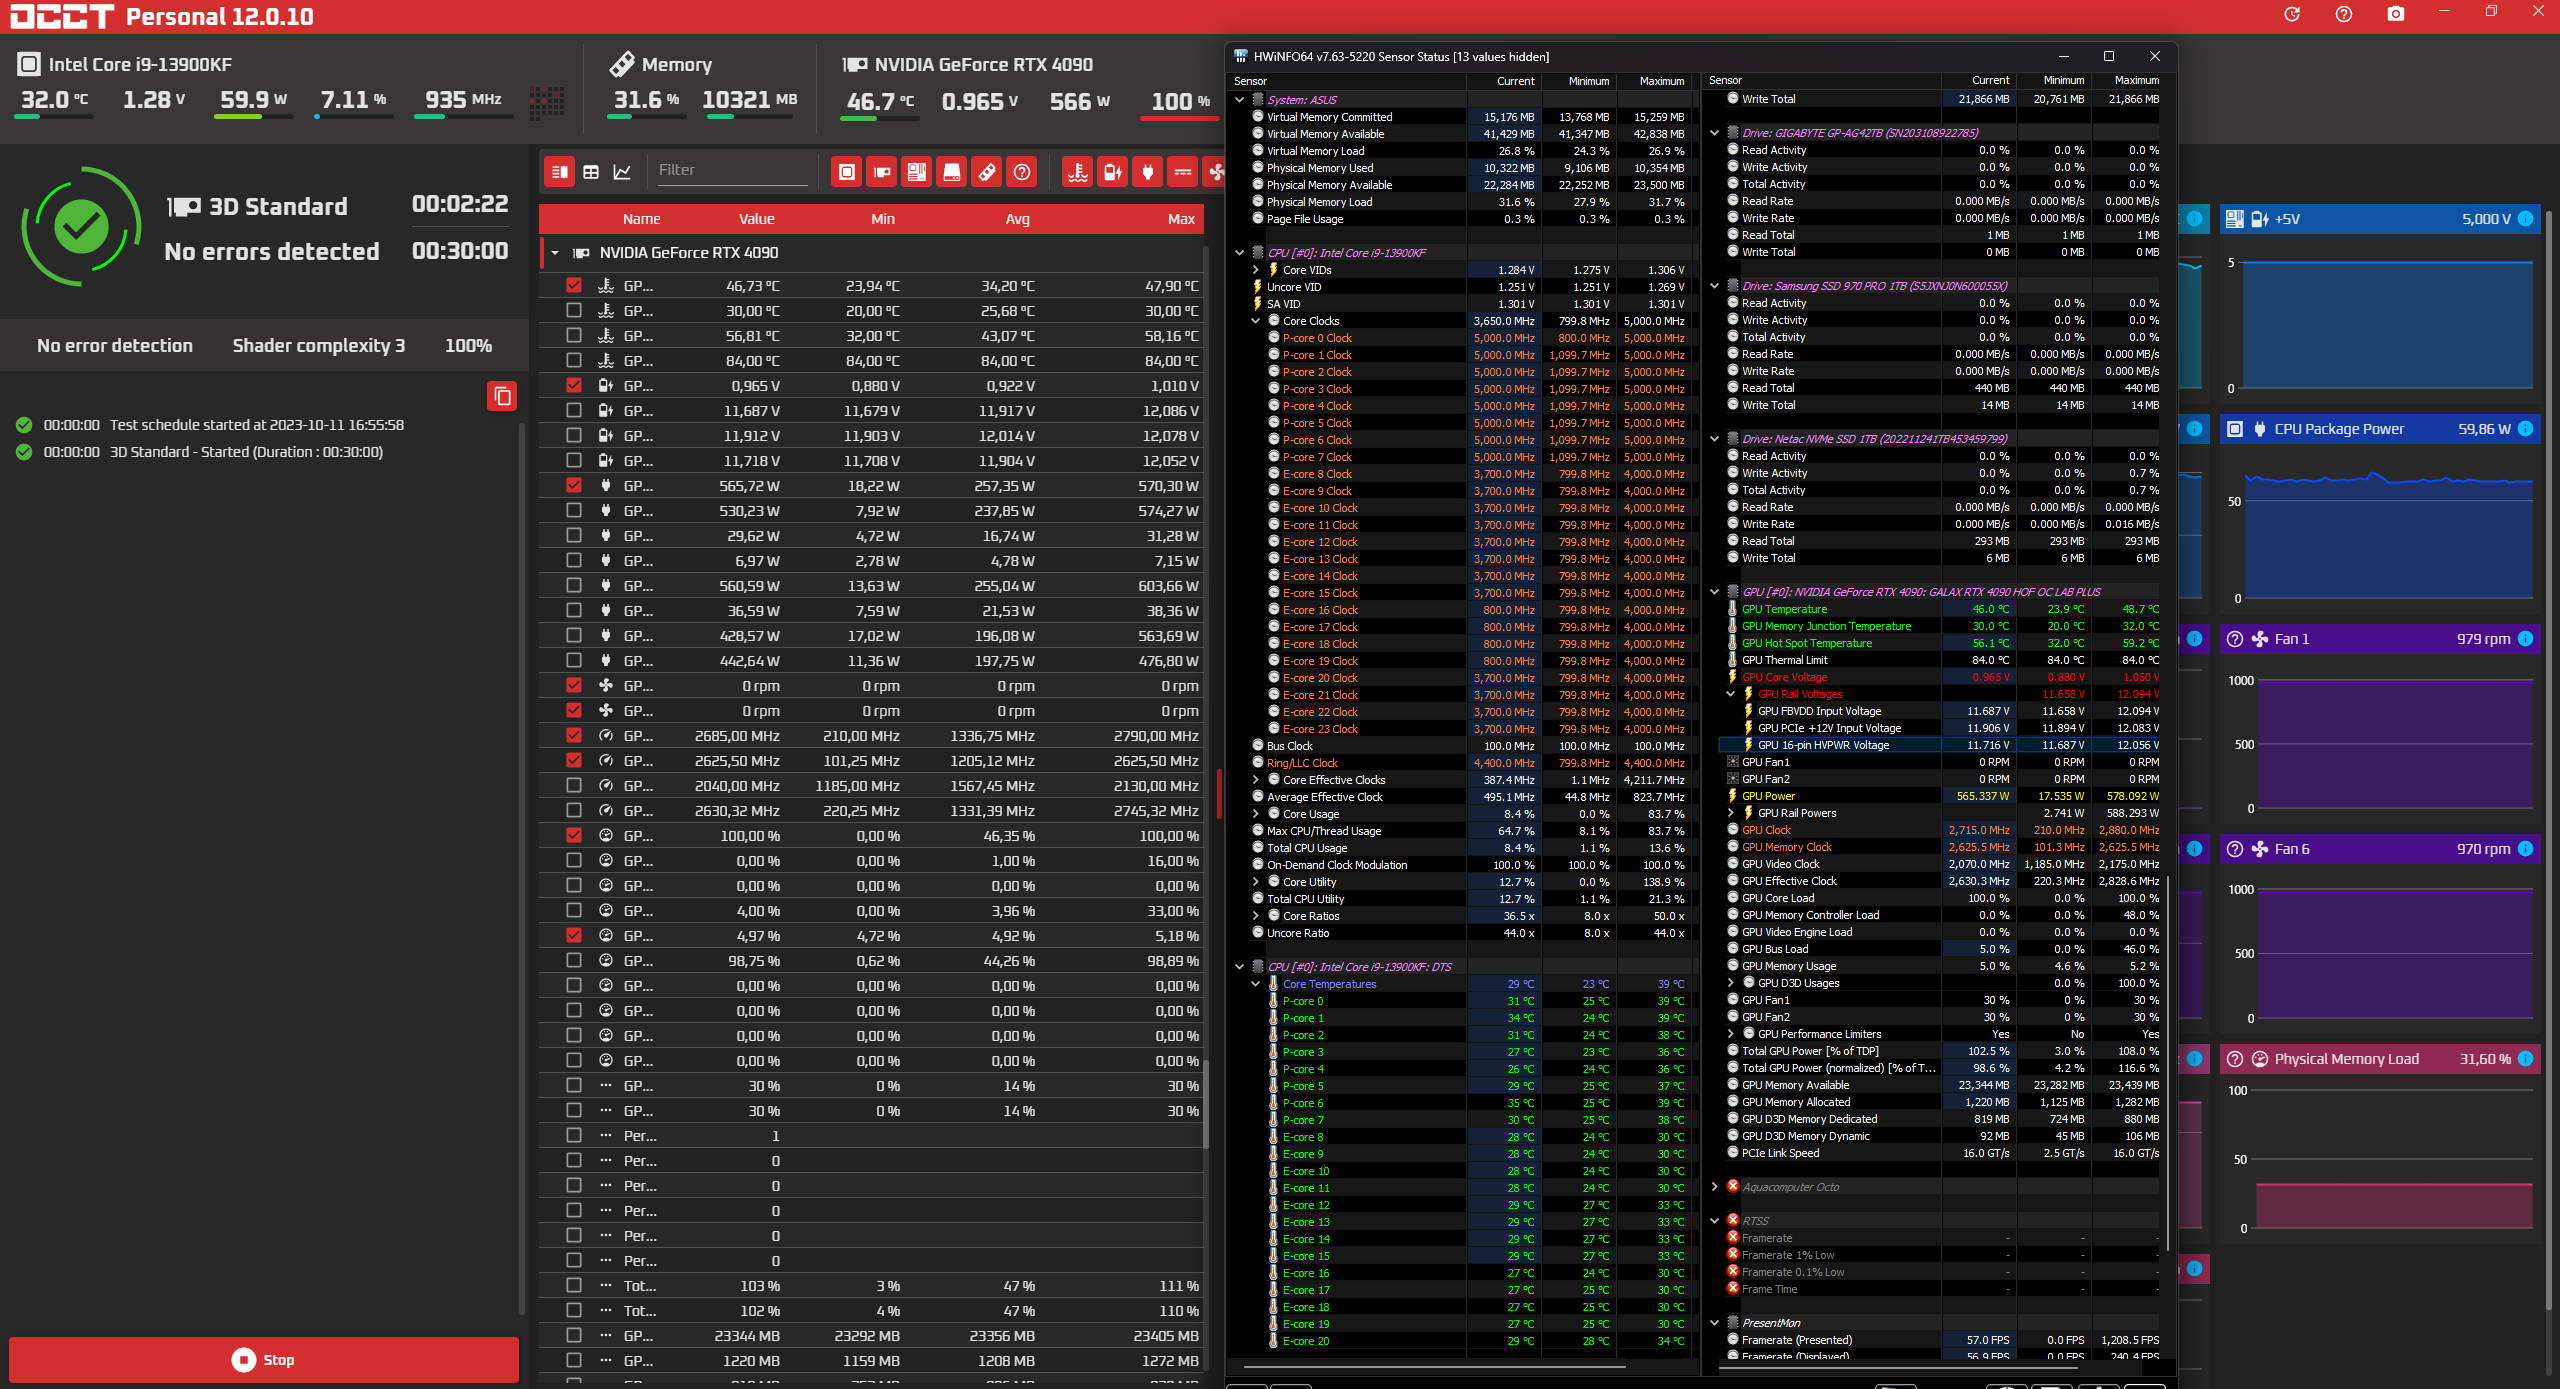Image resolution: width=2560 pixels, height=1389 pixels.
Task: Collapse the NVIDIA GeForce RTX 4090 sensor group
Action: (555, 253)
